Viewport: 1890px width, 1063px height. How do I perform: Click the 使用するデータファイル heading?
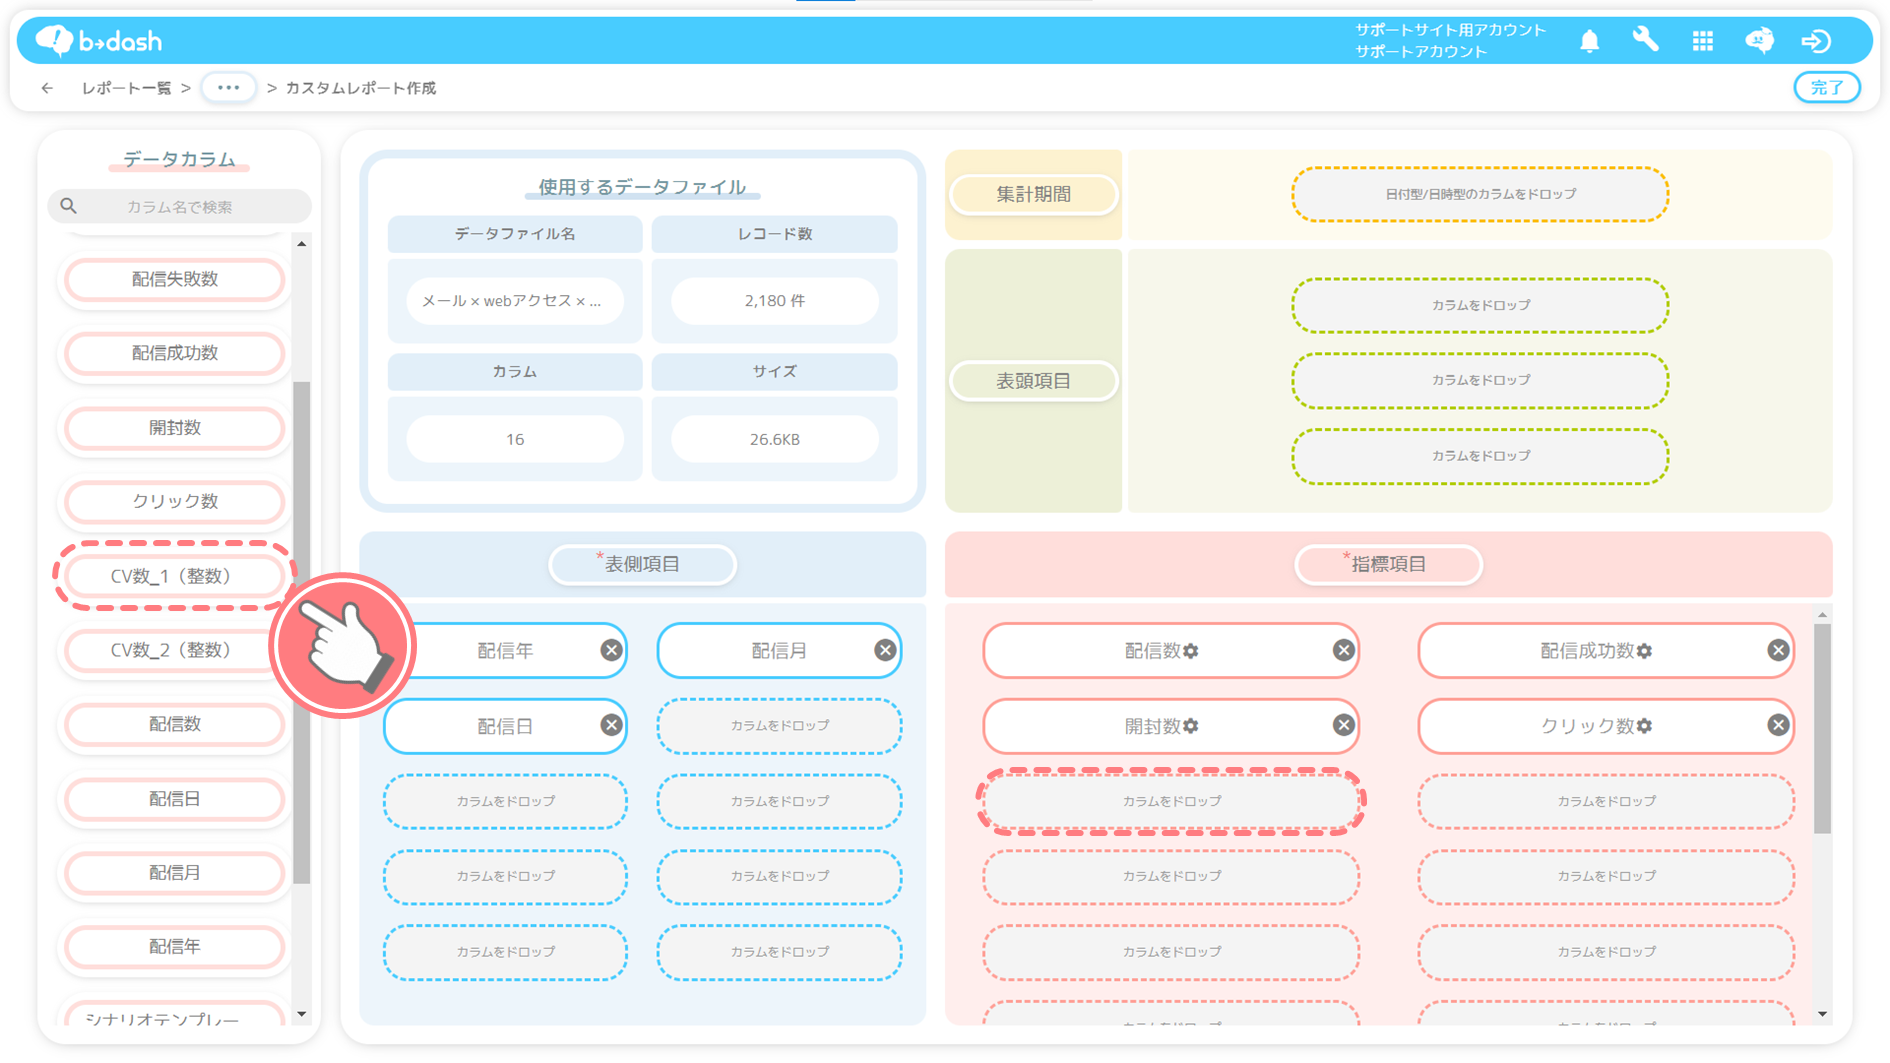(x=642, y=187)
